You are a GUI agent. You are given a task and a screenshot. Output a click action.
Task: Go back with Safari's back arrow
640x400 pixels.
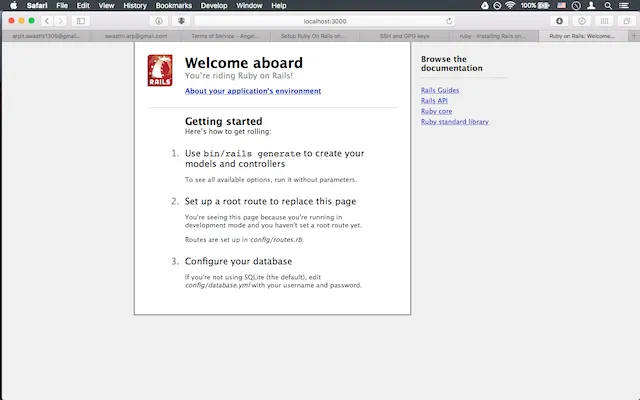pos(47,21)
